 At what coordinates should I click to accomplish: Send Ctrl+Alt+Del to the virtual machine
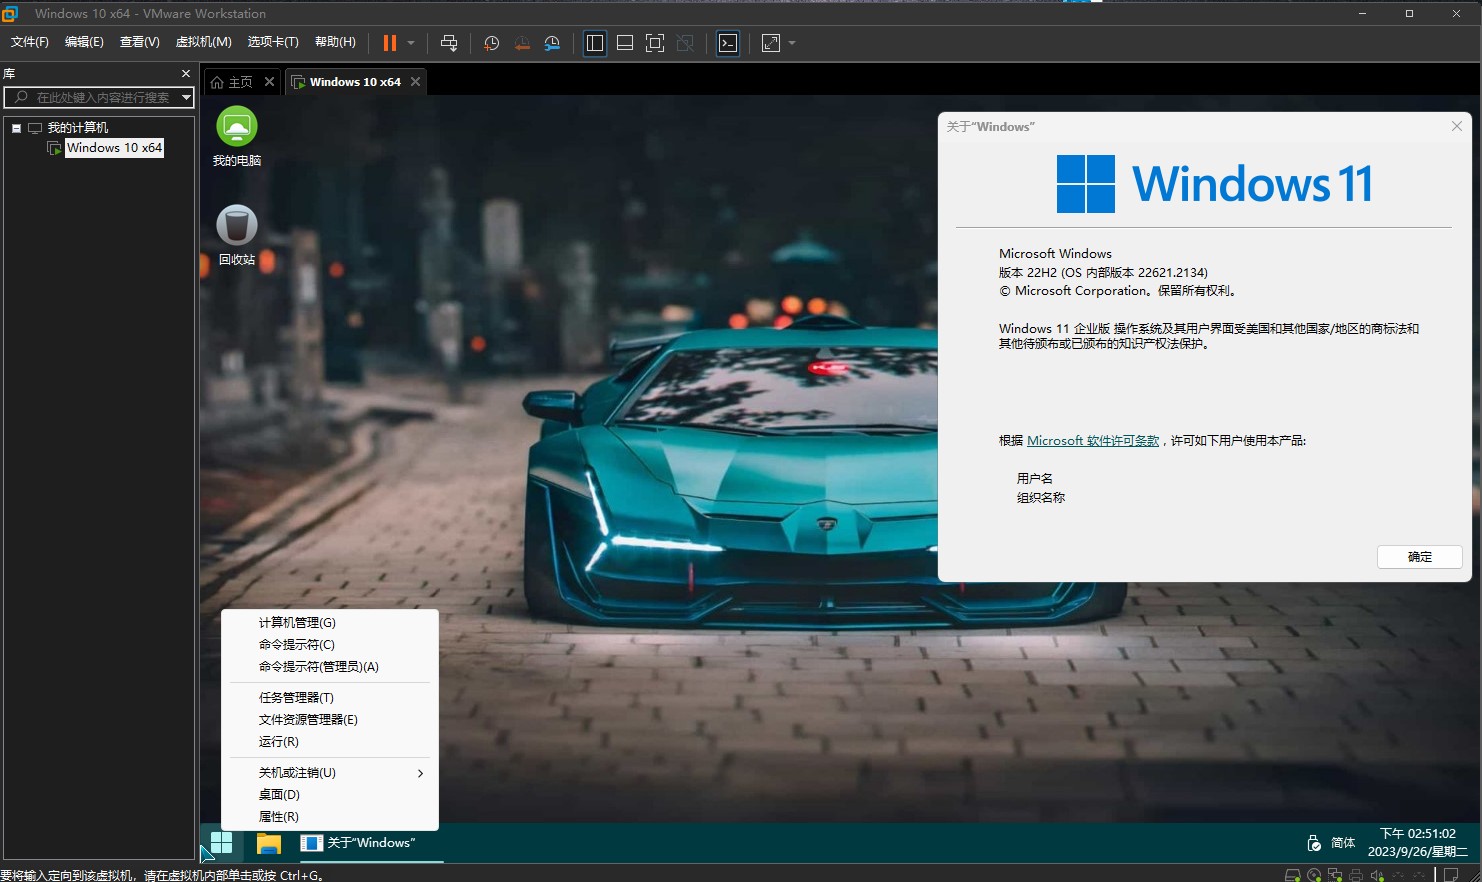coord(449,43)
